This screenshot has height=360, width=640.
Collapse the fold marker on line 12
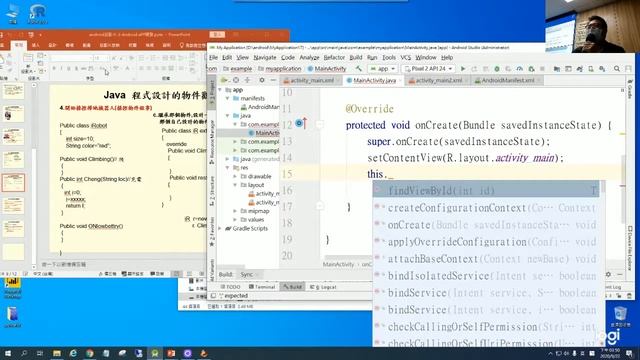(320, 124)
